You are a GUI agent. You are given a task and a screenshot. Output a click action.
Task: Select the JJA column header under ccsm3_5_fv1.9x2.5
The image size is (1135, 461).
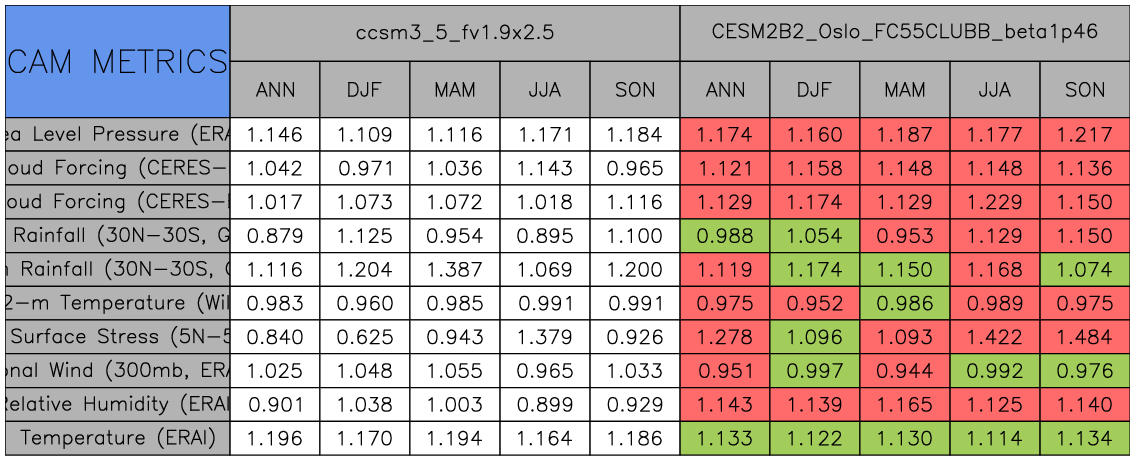(545, 90)
